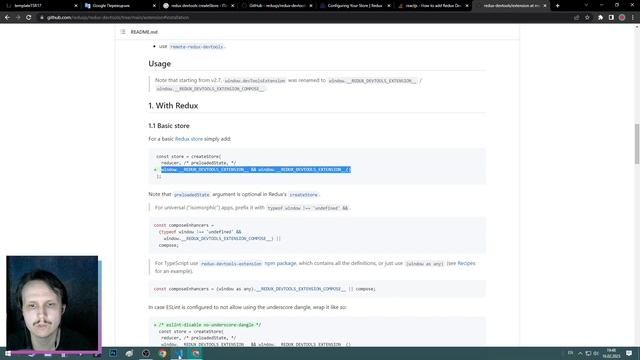Viewport: 640px width, 360px height.
Task: Switch to the templateTS917 tab
Action: coord(42,6)
